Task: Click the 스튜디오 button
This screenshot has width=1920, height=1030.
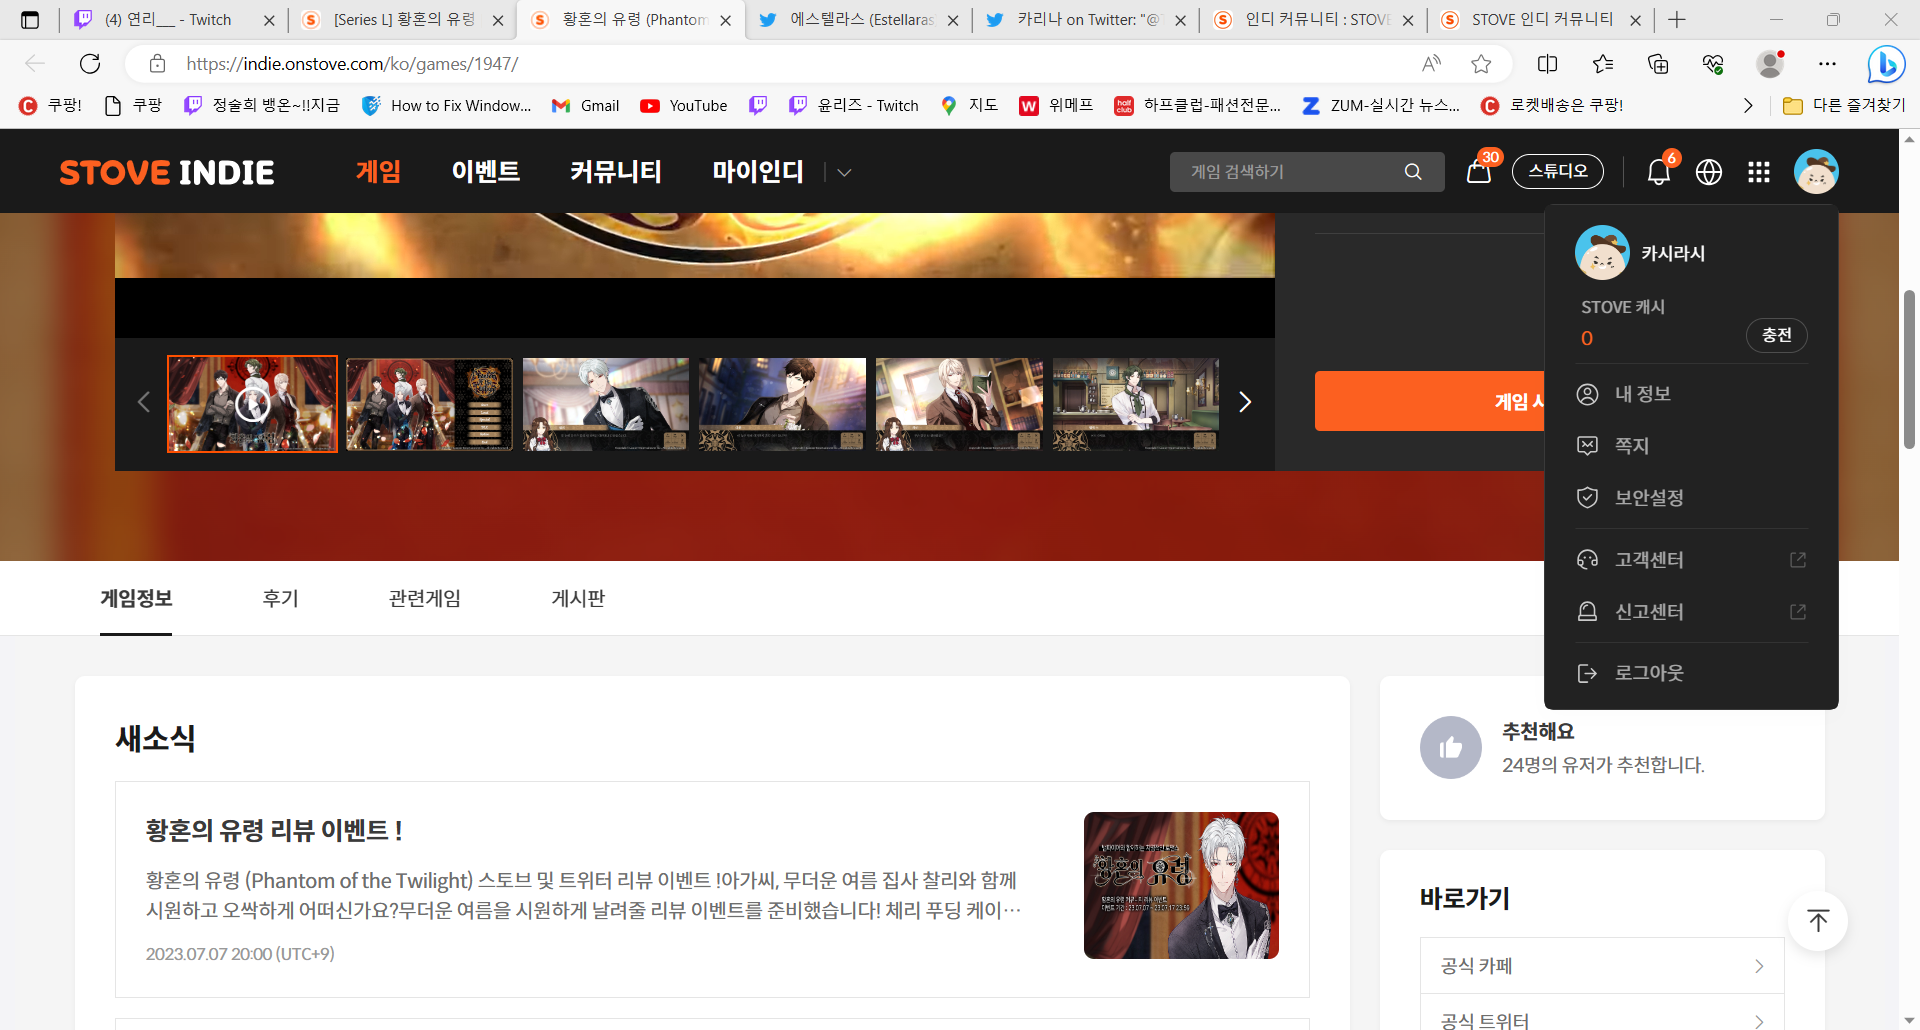Action: pos(1557,171)
